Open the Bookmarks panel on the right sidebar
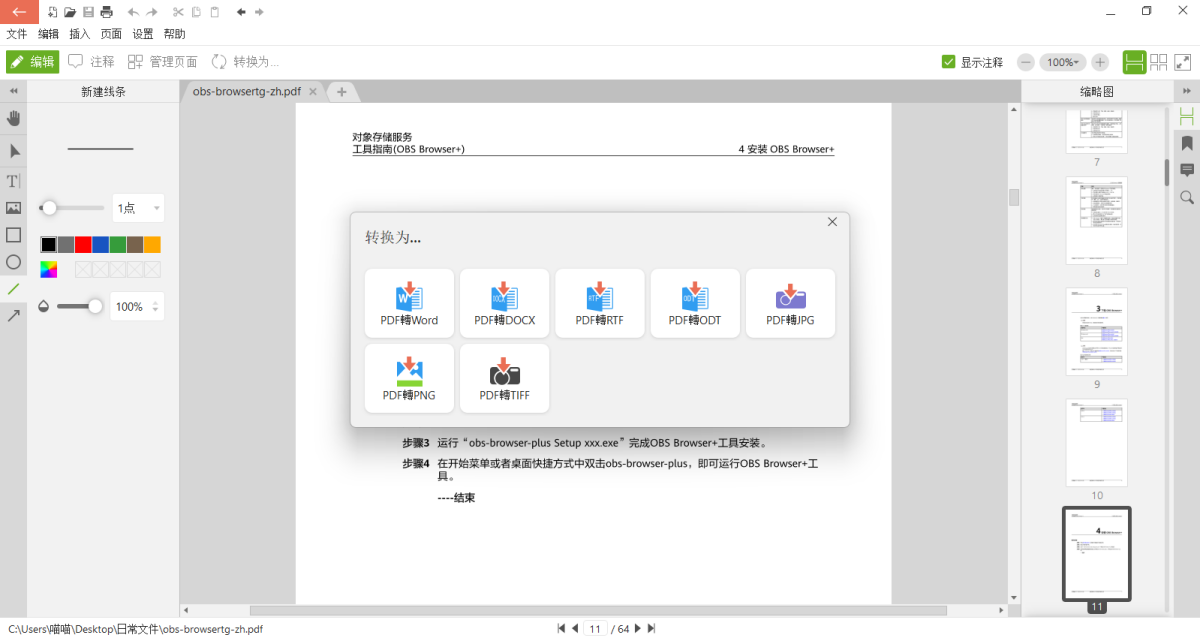The image size is (1200, 638). (1187, 143)
